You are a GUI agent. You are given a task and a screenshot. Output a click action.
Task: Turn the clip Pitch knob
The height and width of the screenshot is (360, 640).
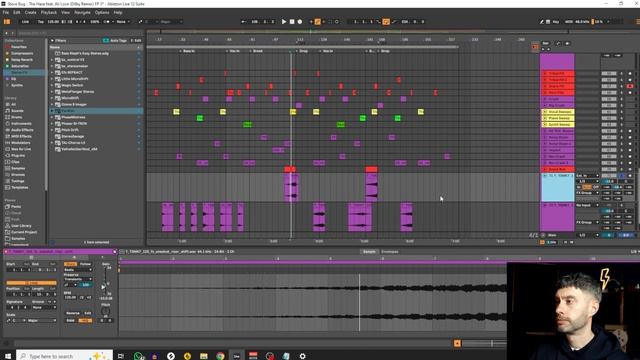click(x=106, y=311)
